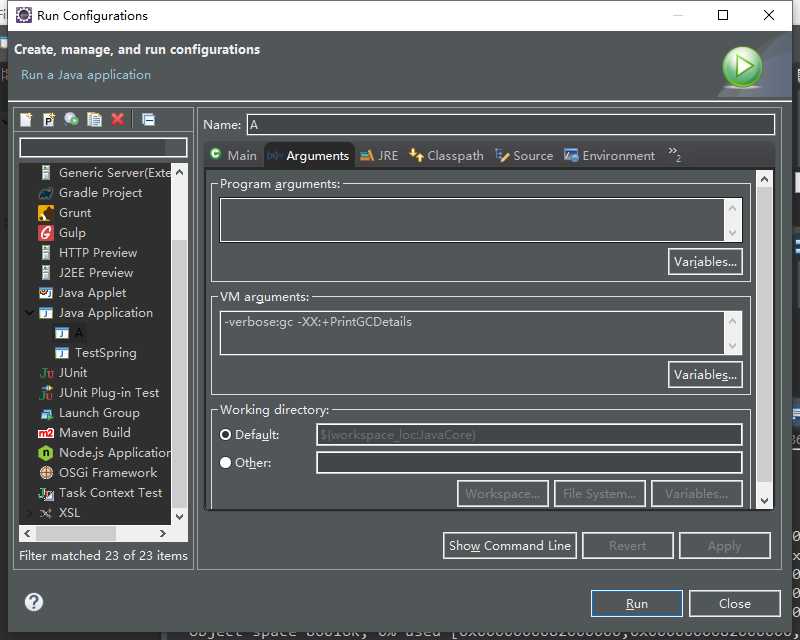The width and height of the screenshot is (800, 640).
Task: Open the JRE tab
Action: tap(379, 155)
